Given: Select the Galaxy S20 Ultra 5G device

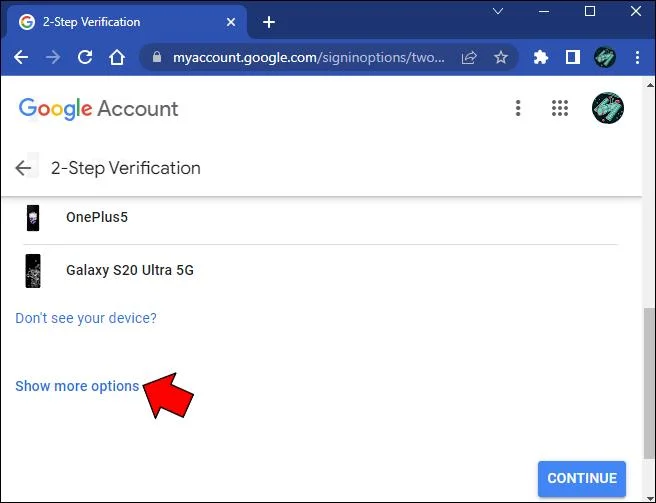Looking at the screenshot, I should coord(320,270).
